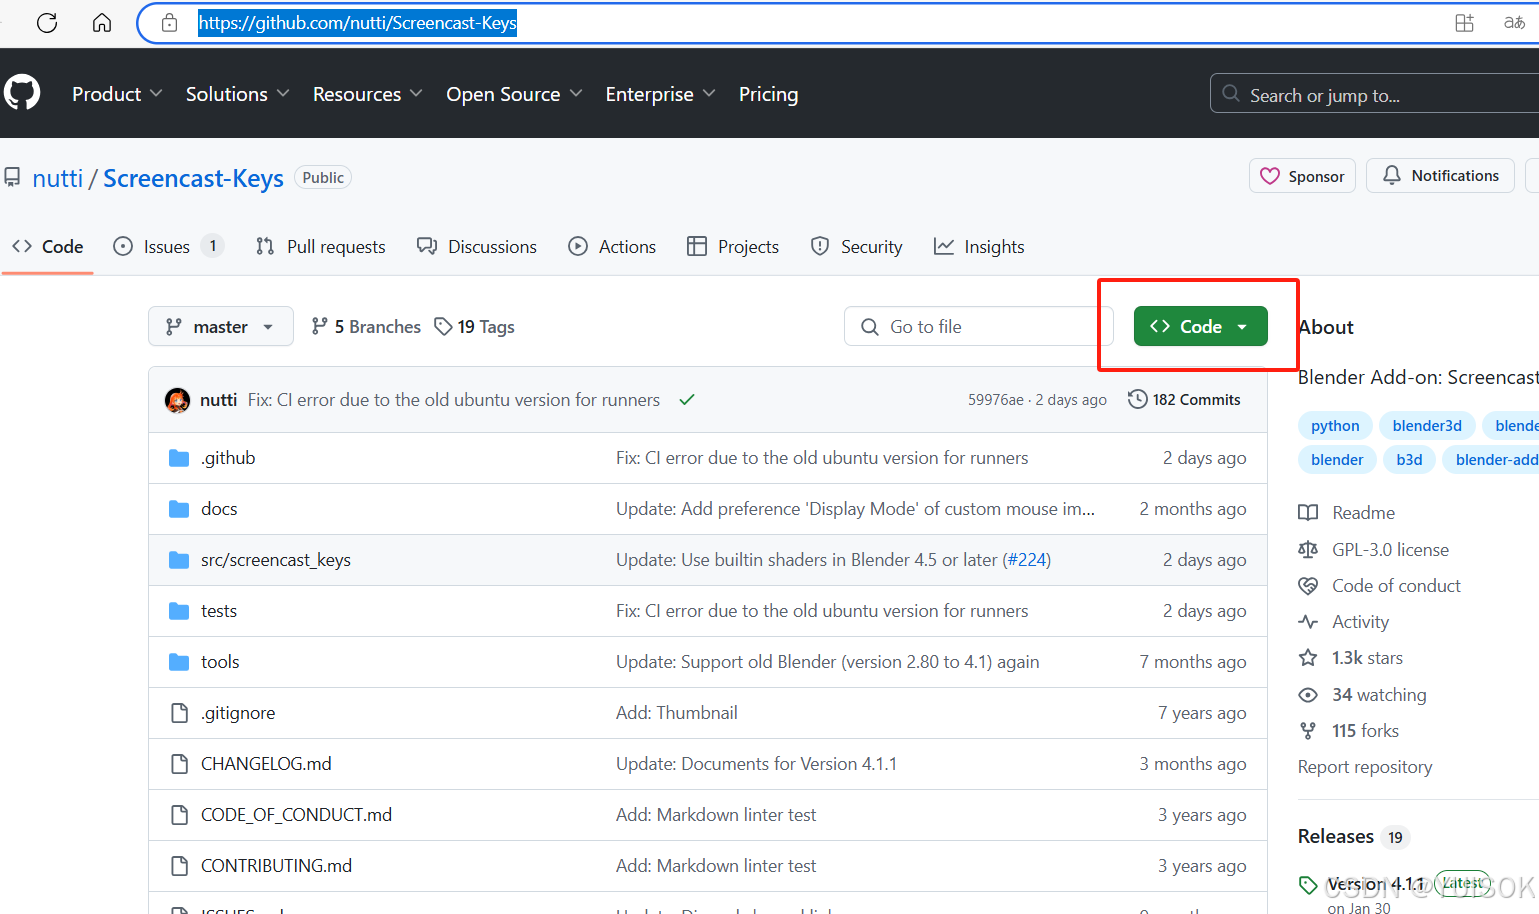Expand the Enterprise menu
Viewport: 1539px width, 914px height.
(661, 94)
